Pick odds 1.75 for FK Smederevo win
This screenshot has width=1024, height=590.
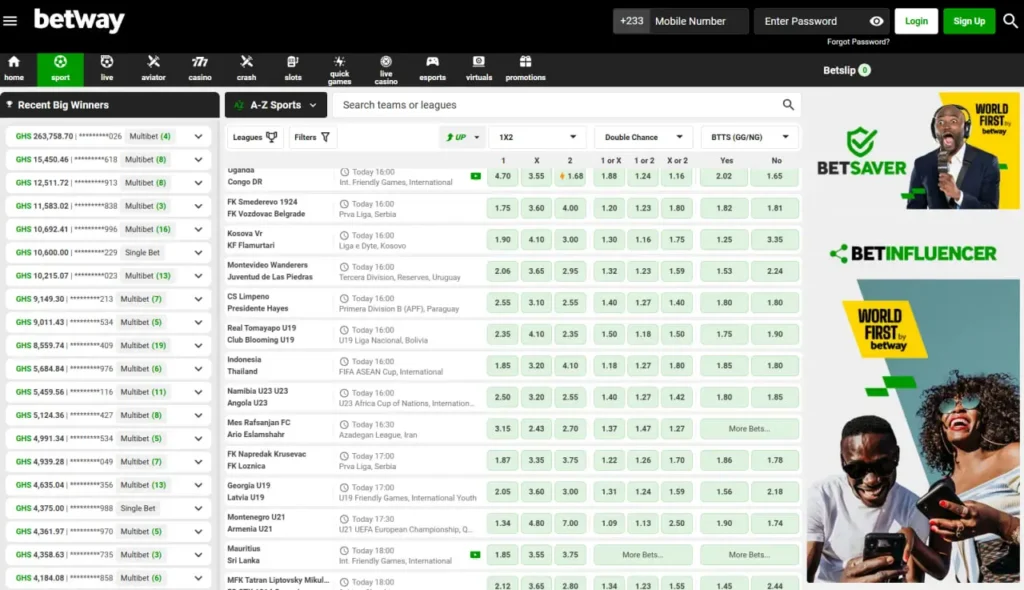(502, 208)
